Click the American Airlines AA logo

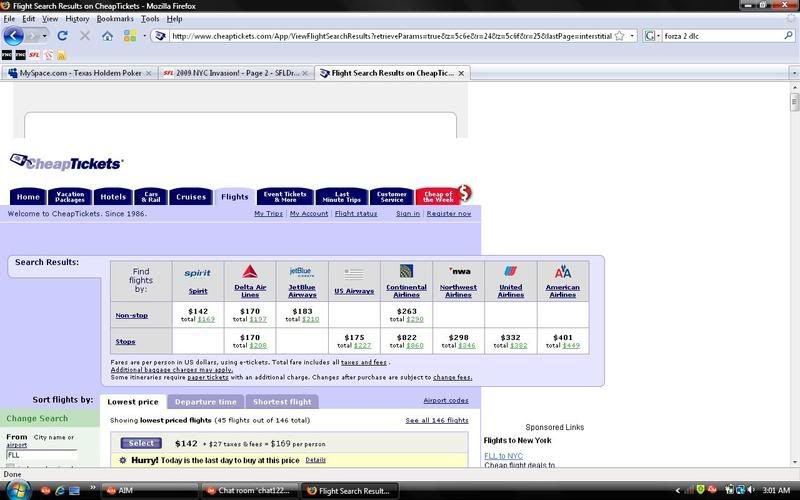(563, 271)
